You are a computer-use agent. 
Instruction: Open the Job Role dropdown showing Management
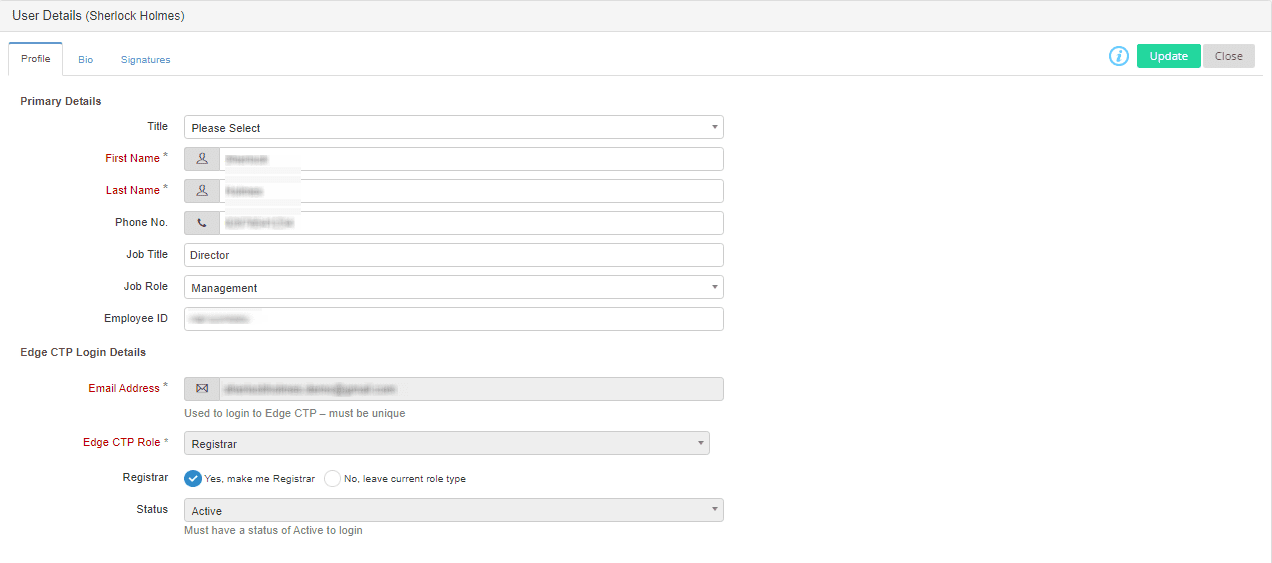pos(454,287)
